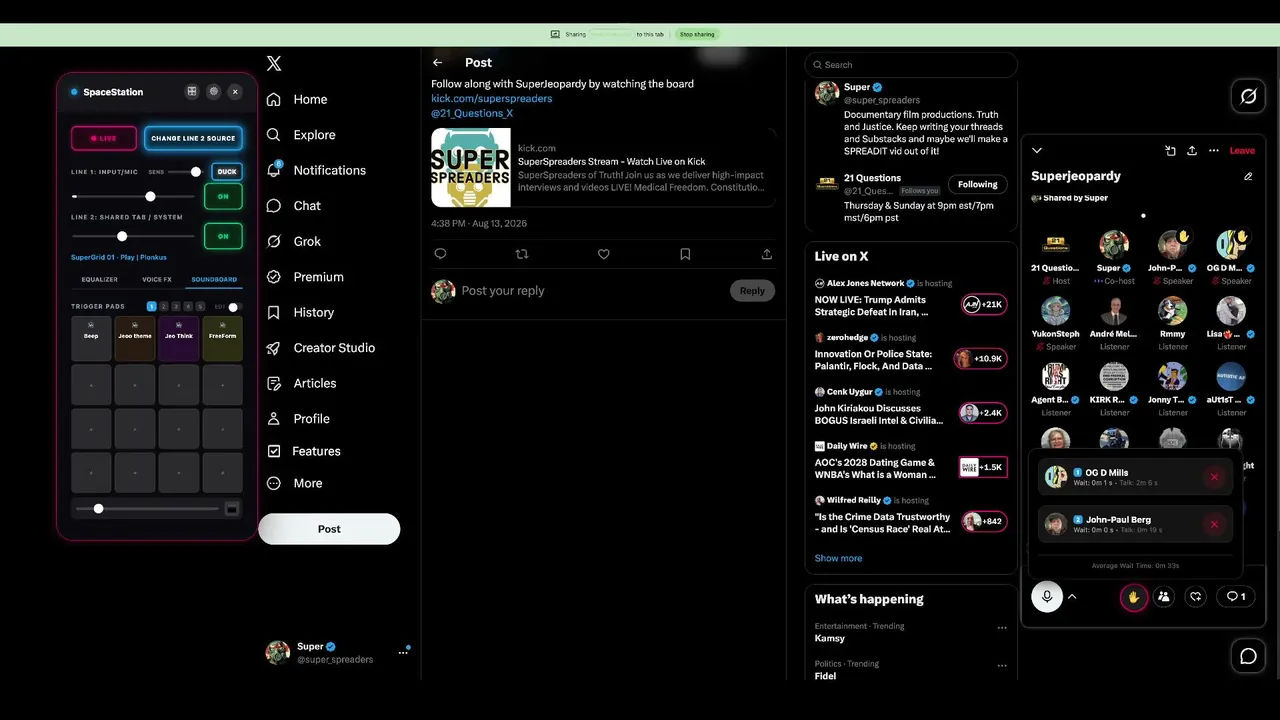Like the post with heart icon

click(x=603, y=254)
